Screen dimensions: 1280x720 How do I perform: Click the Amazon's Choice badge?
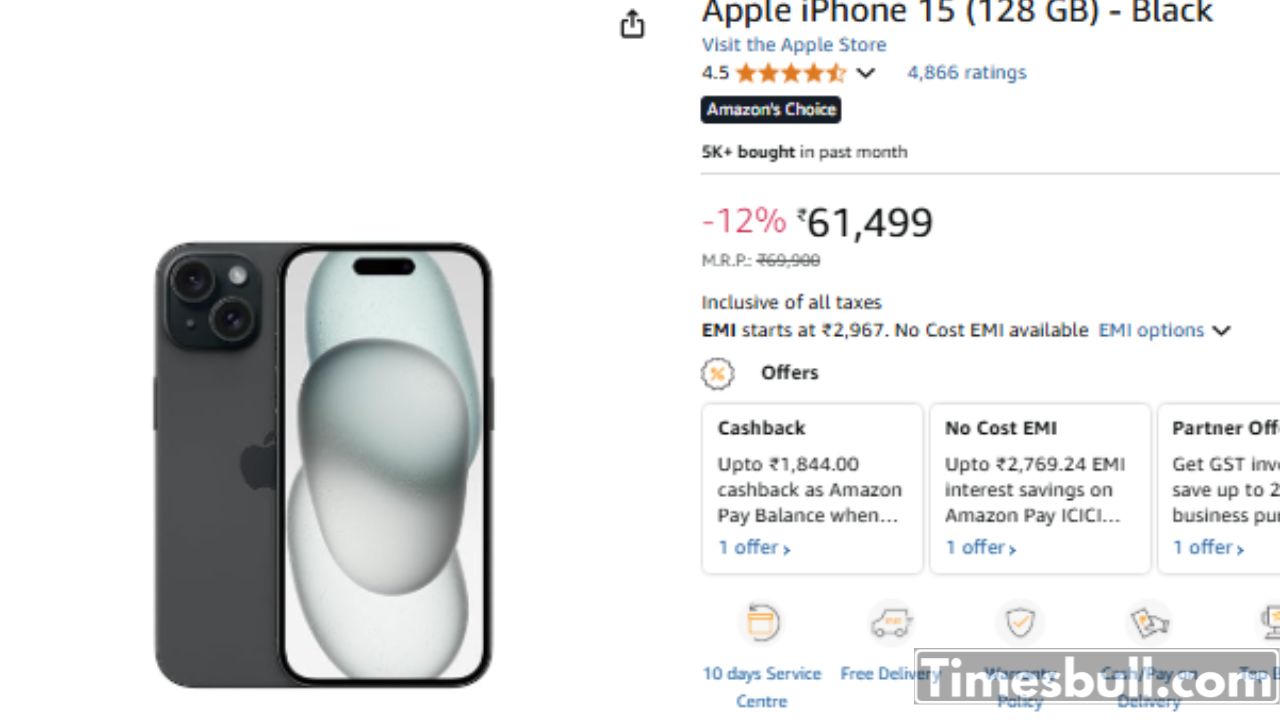[x=770, y=110]
